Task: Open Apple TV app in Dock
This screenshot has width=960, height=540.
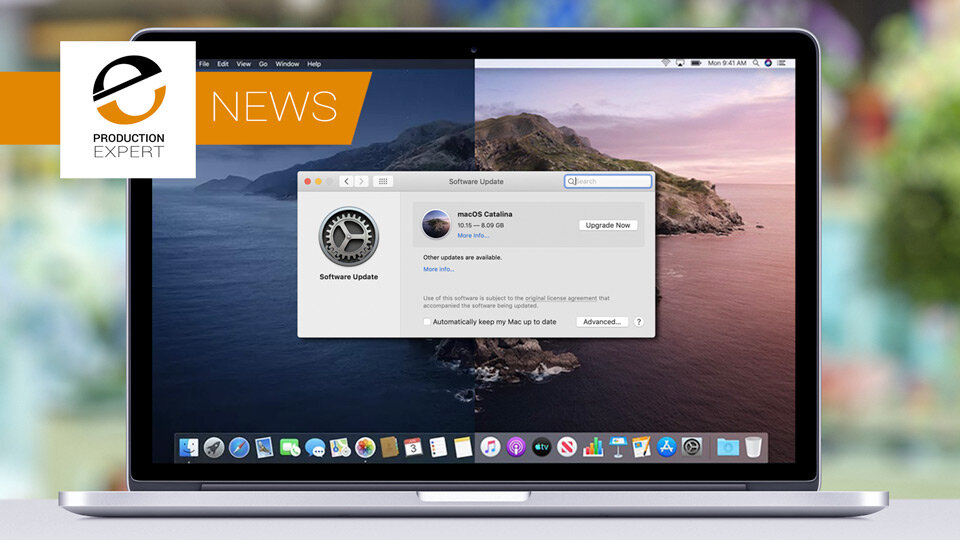Action: click(x=541, y=448)
